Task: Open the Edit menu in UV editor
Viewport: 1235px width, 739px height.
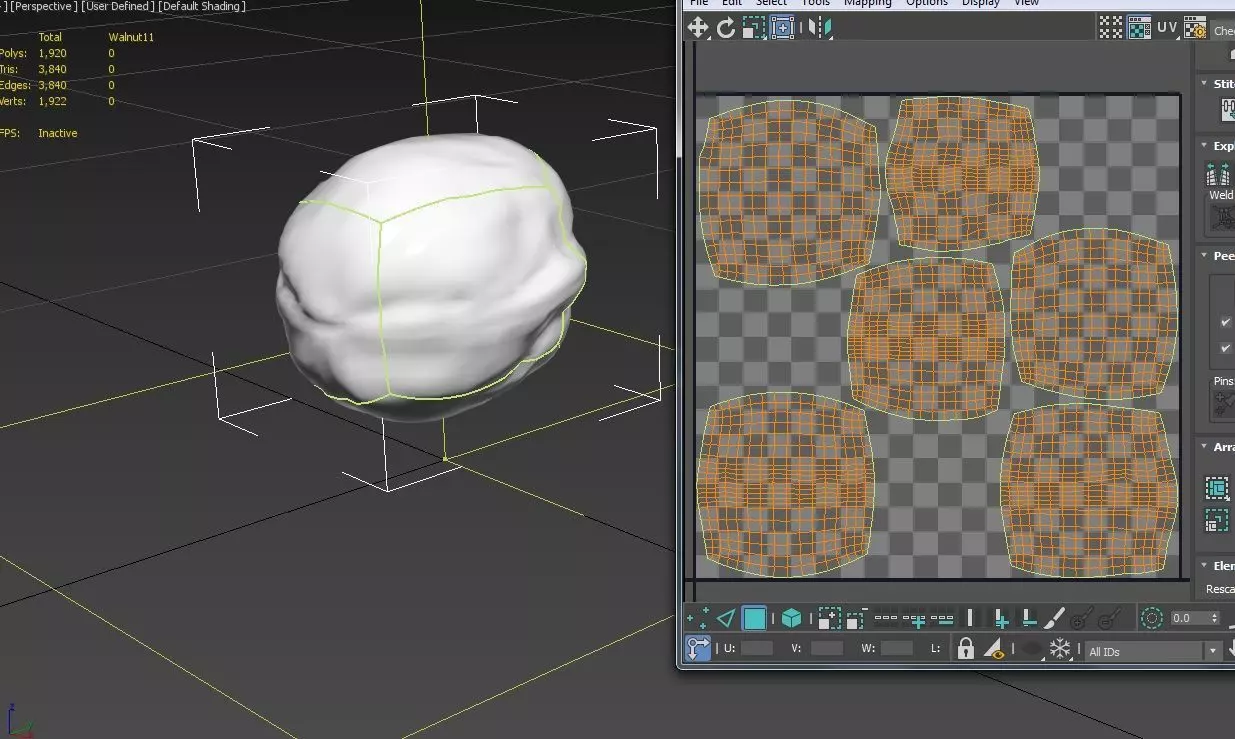Action: (x=732, y=3)
